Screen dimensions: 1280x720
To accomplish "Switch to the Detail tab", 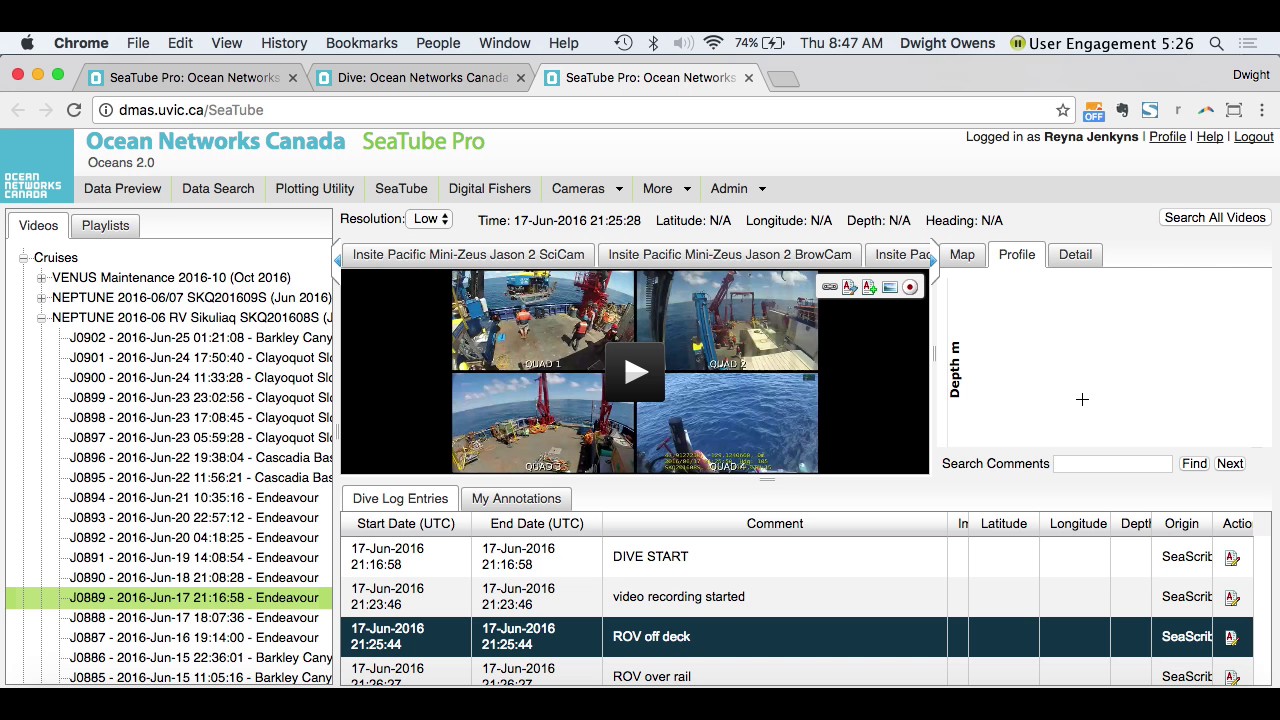I will click(1075, 254).
